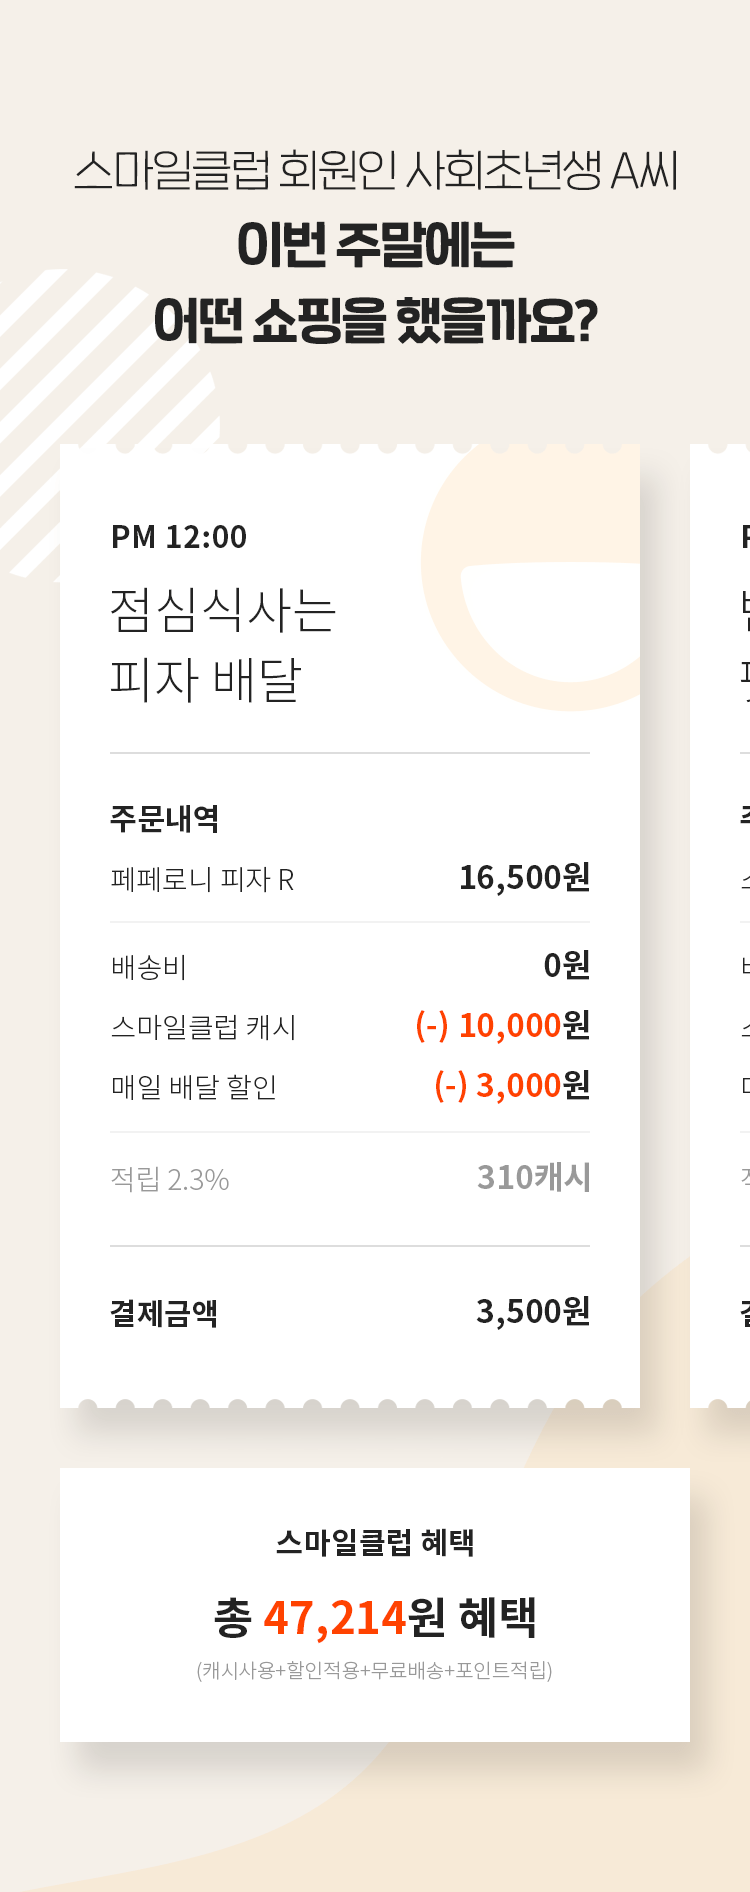Screen dimensions: 750x1892
Task: Open the partially visible next receipt card
Action: (x=722, y=925)
